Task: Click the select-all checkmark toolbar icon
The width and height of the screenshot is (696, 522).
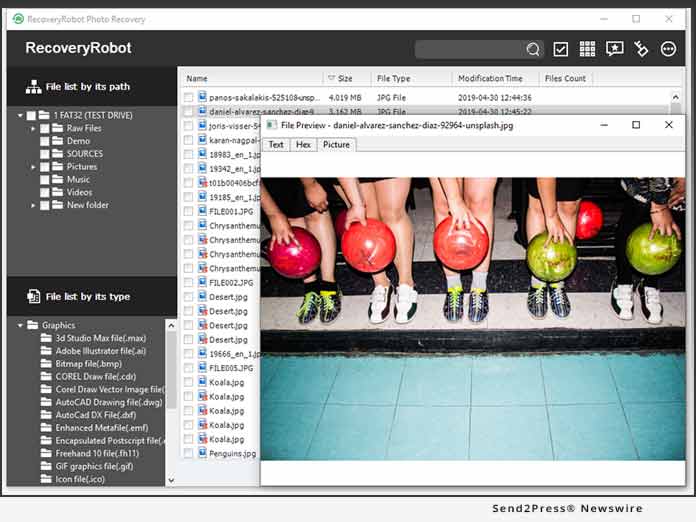Action: coord(561,49)
